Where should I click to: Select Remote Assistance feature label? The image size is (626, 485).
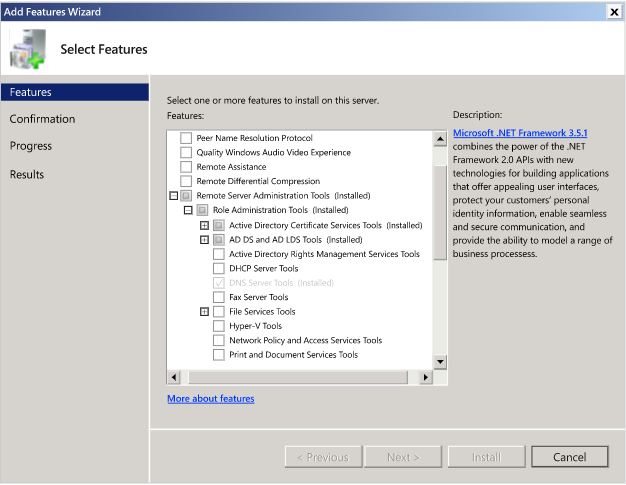click(231, 167)
